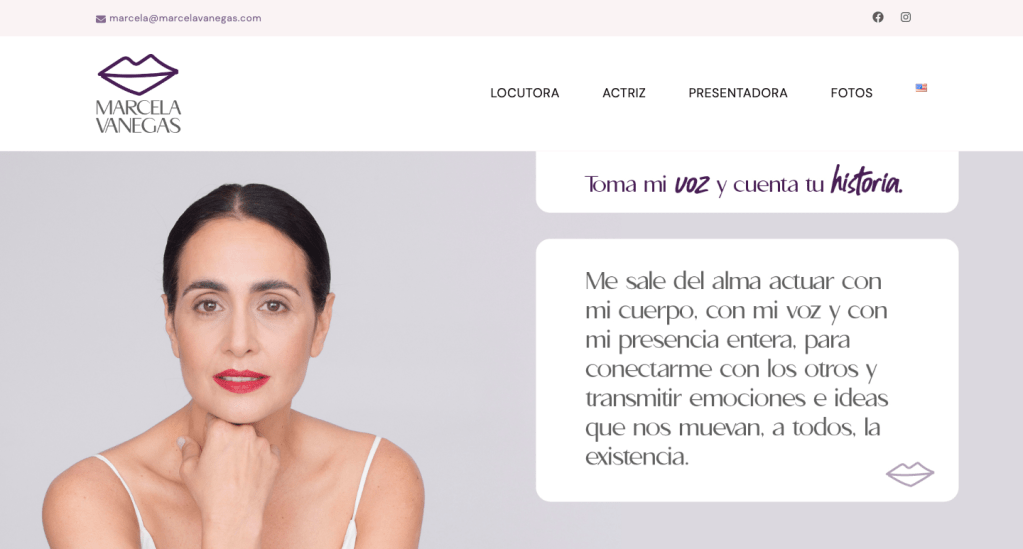Screen dimensions: 1023x549
Task: Click the handwritten word 'voz'
Action: (x=692, y=185)
